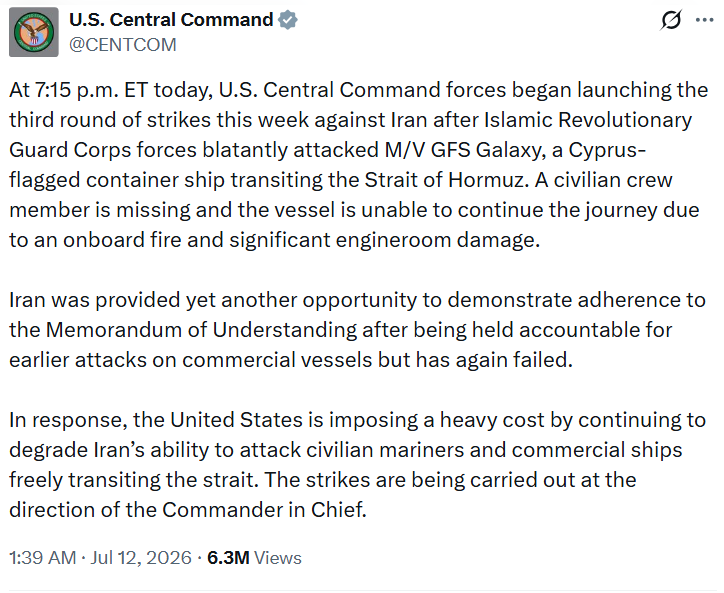The width and height of the screenshot is (724, 593).
Task: Click the "commercial vessels" phrase
Action: point(277,360)
